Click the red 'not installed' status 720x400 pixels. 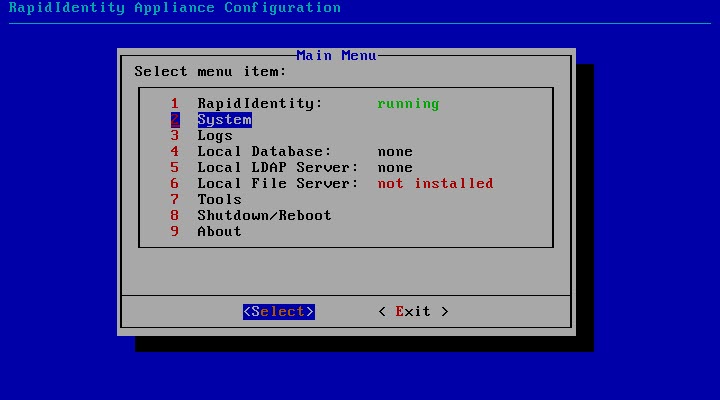(435, 184)
